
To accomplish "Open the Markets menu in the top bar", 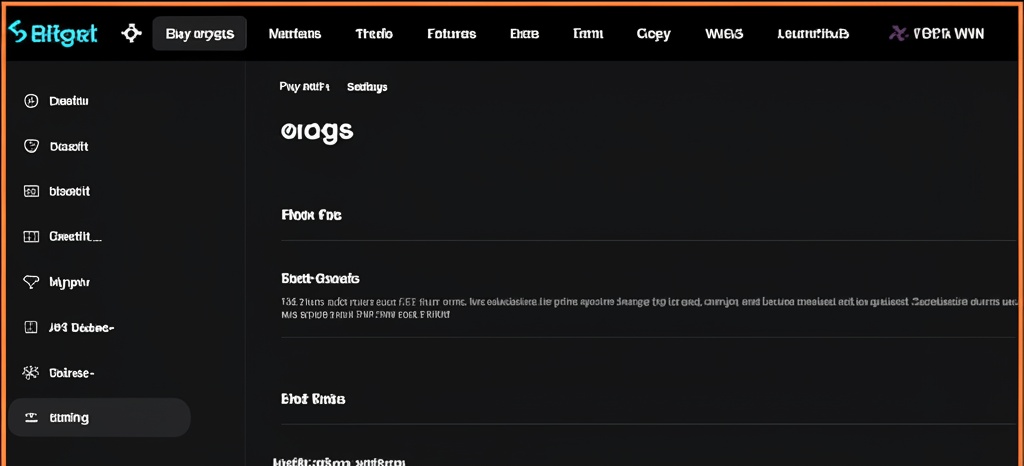I will 295,34.
